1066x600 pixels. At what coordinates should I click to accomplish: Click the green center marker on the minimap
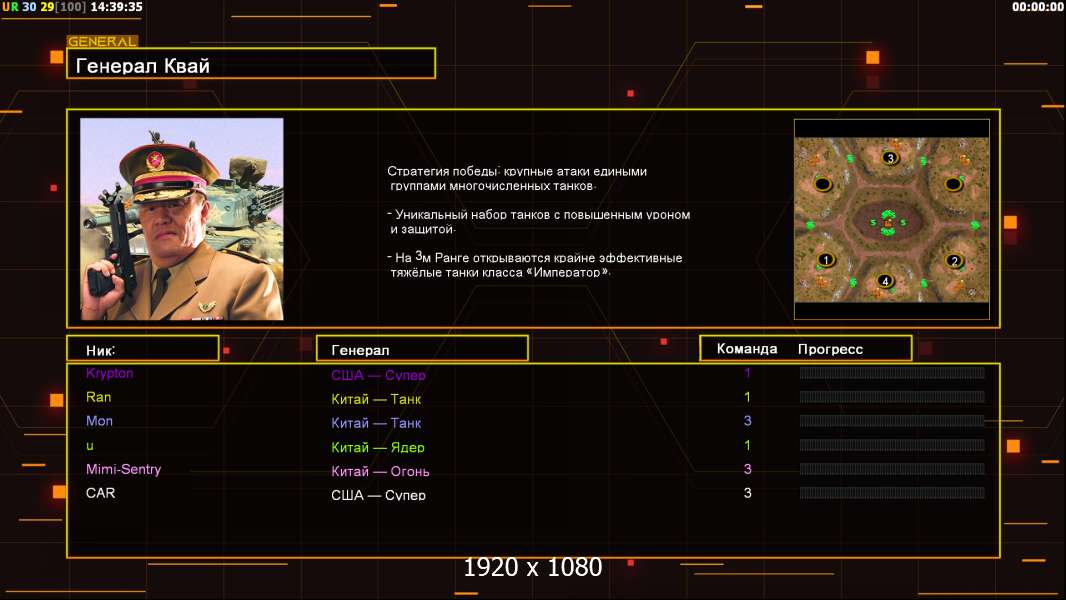tap(888, 222)
